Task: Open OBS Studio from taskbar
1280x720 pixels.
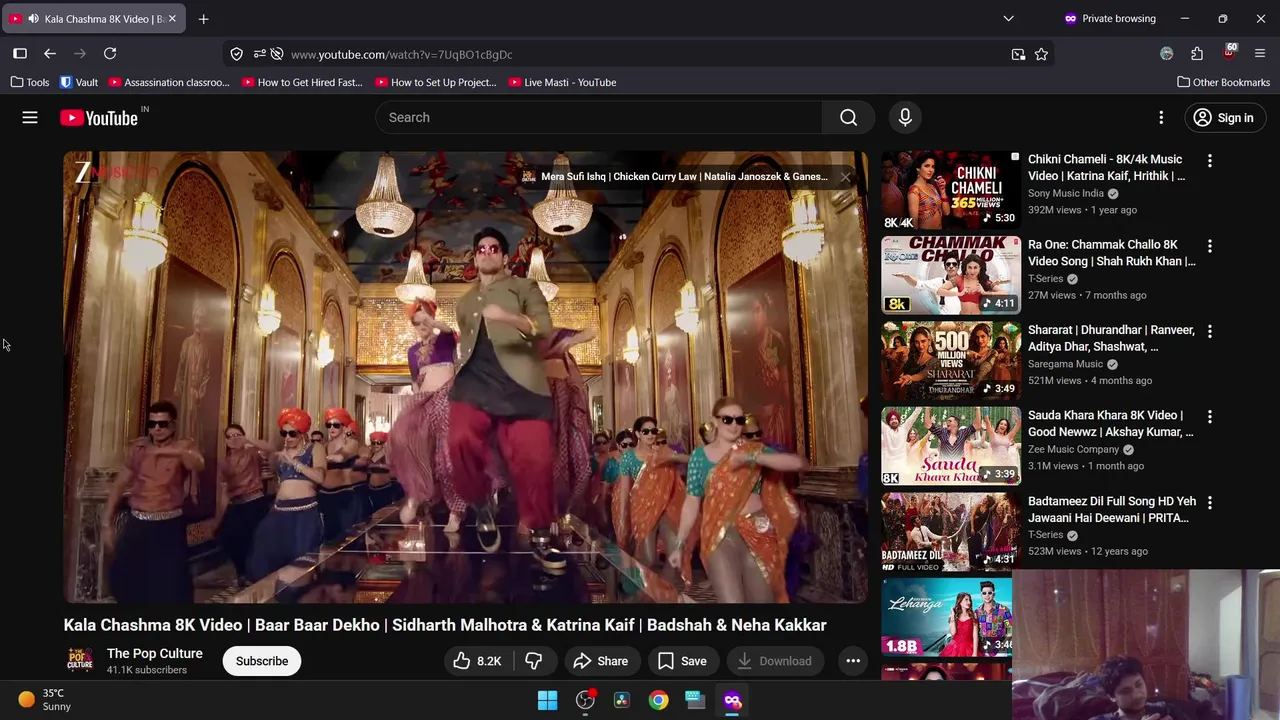Action: point(585,700)
